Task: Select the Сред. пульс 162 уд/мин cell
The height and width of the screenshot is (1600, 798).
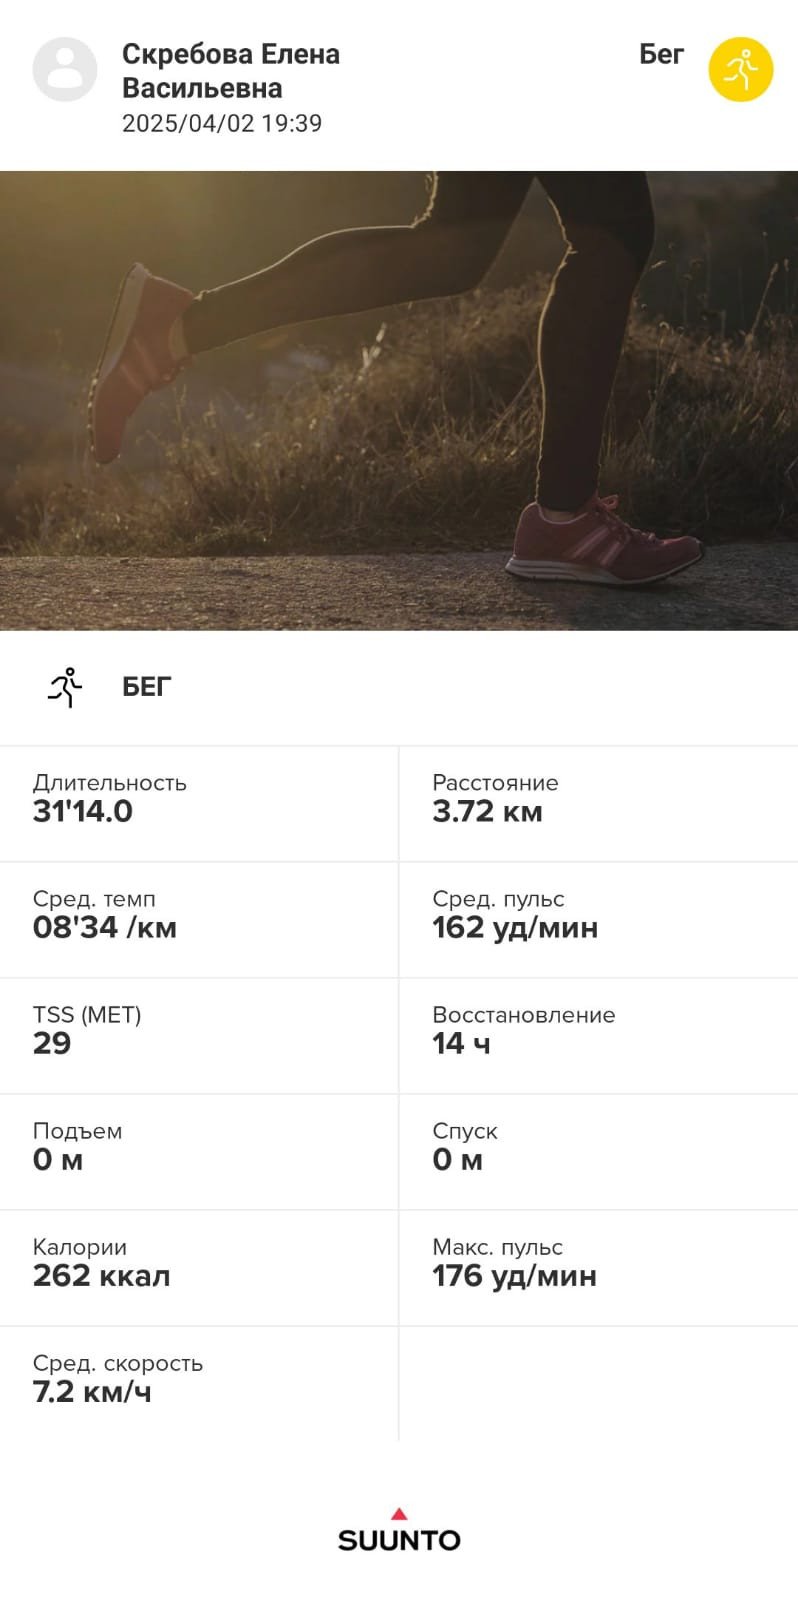Action: coord(599,919)
